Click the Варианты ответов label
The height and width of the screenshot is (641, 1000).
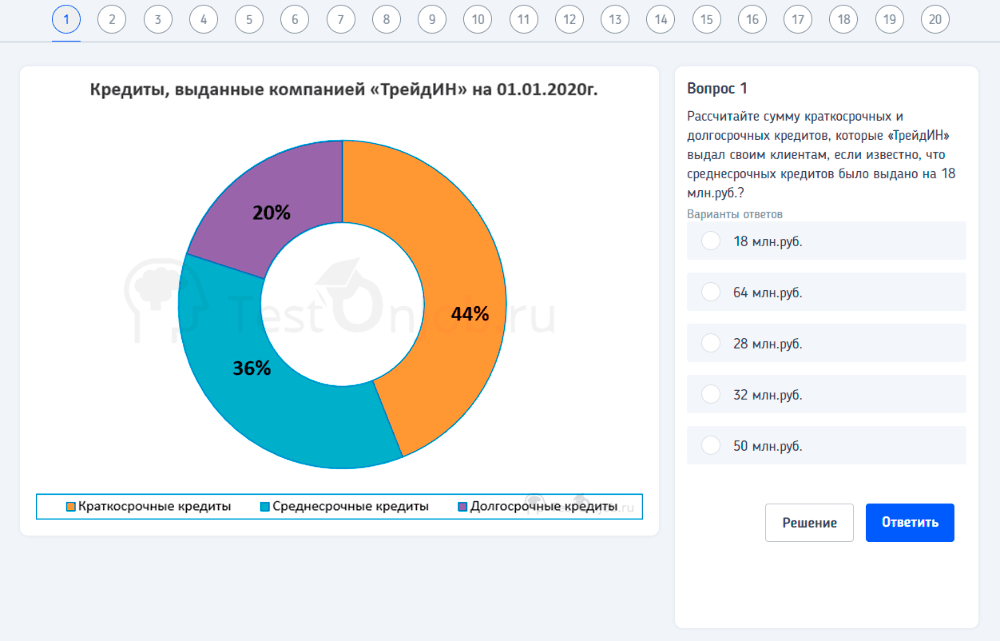735,214
